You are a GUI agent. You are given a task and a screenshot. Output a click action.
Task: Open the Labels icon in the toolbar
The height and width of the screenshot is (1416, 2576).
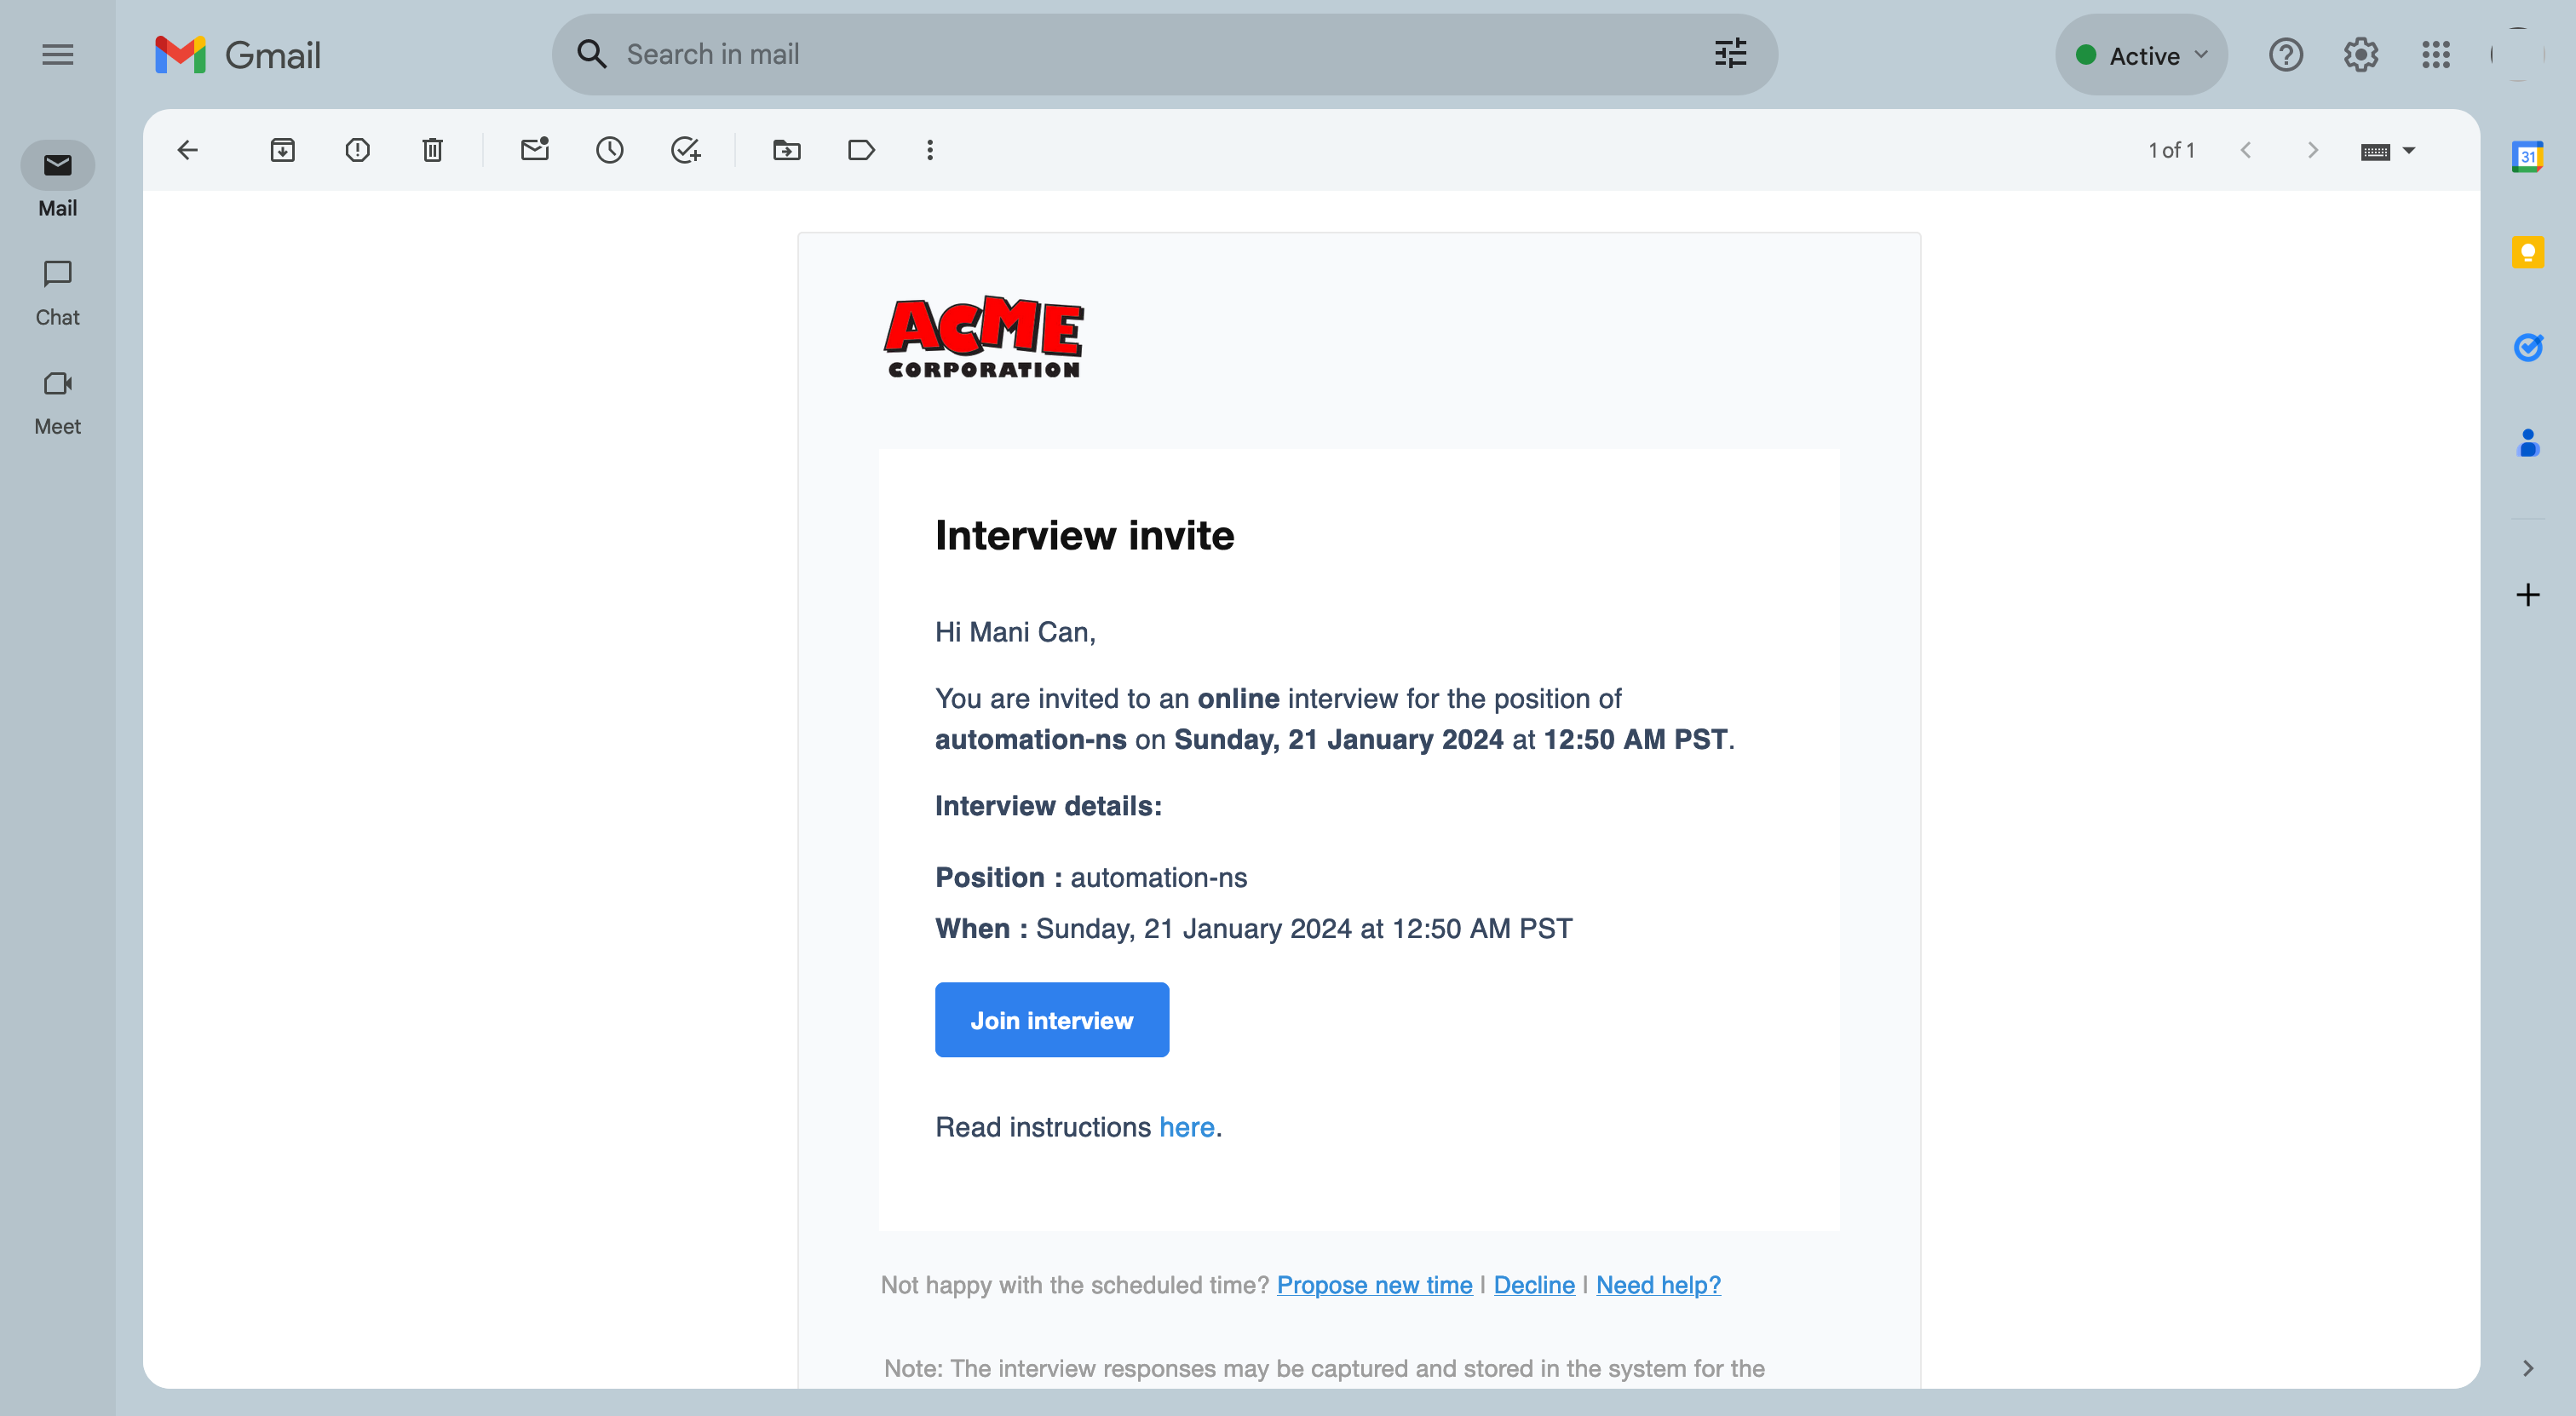click(x=861, y=150)
